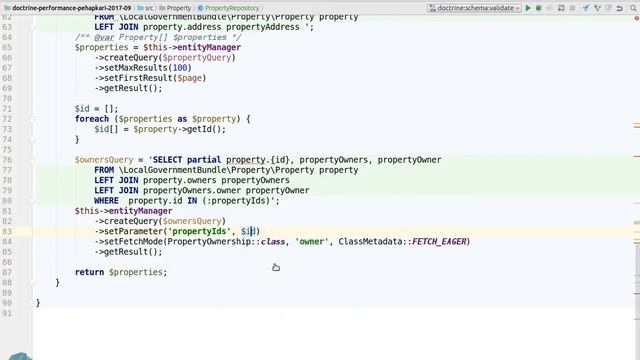
Task: Toggle the fold marker at line 63
Action: click(x=32, y=27)
